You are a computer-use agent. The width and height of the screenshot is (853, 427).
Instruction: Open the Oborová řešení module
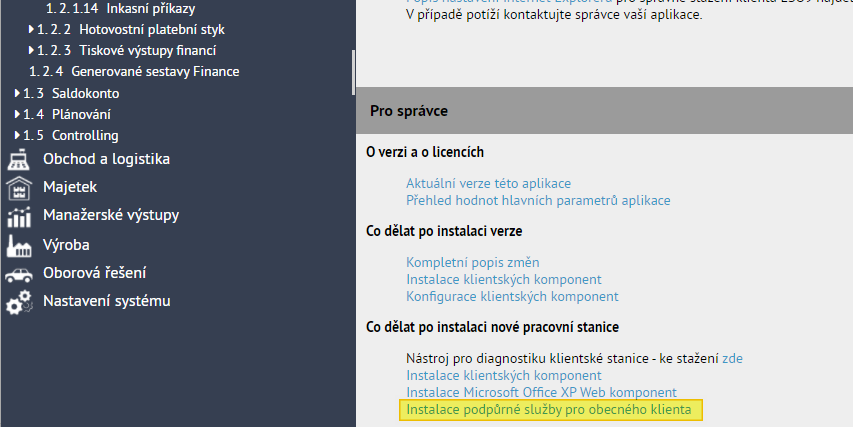point(94,273)
